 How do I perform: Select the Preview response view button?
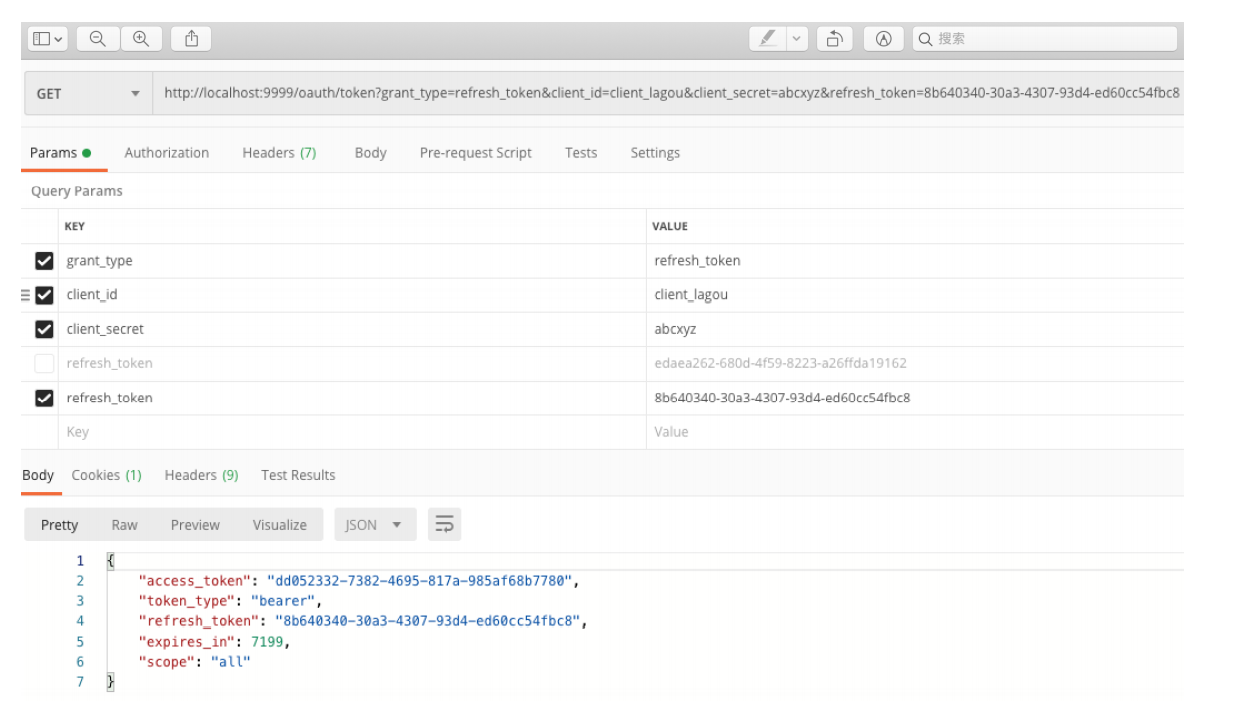click(195, 524)
